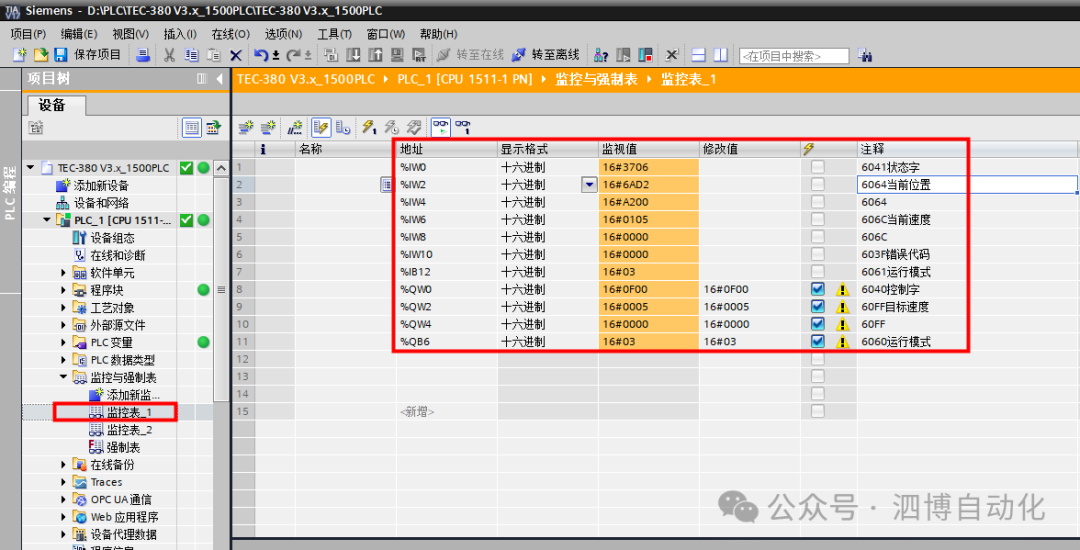
Task: Print using the printer toolbar icon
Action: pos(143,55)
